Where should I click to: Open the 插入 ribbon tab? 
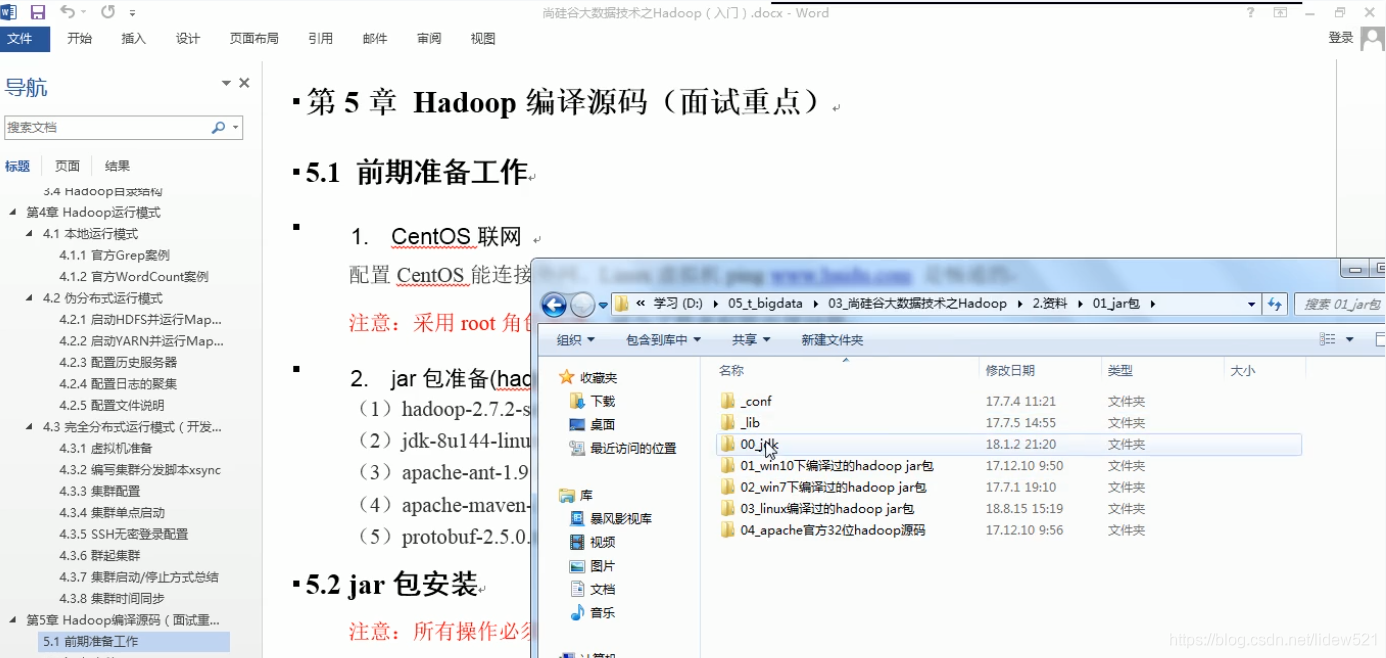[x=133, y=39]
